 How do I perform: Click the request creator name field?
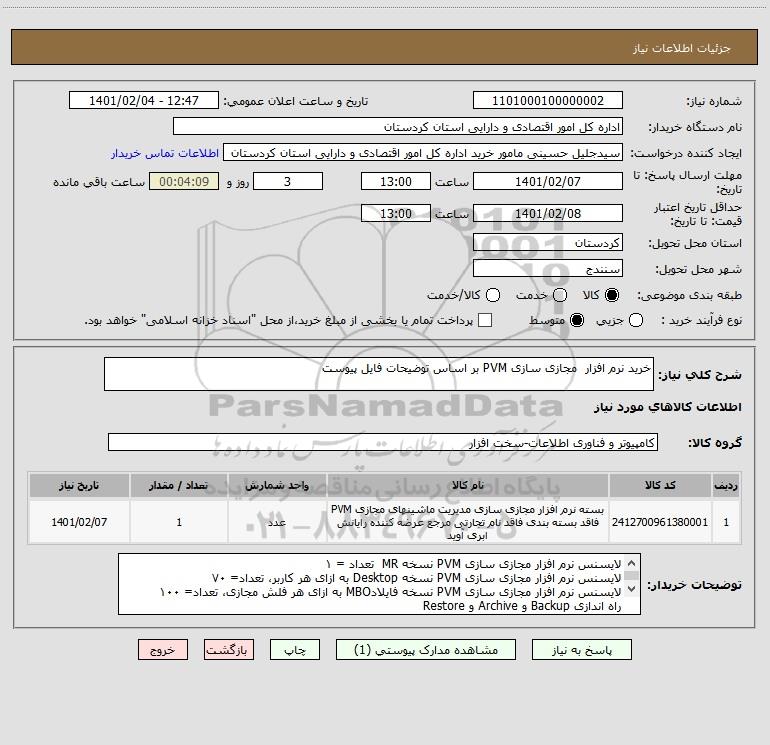pos(423,153)
